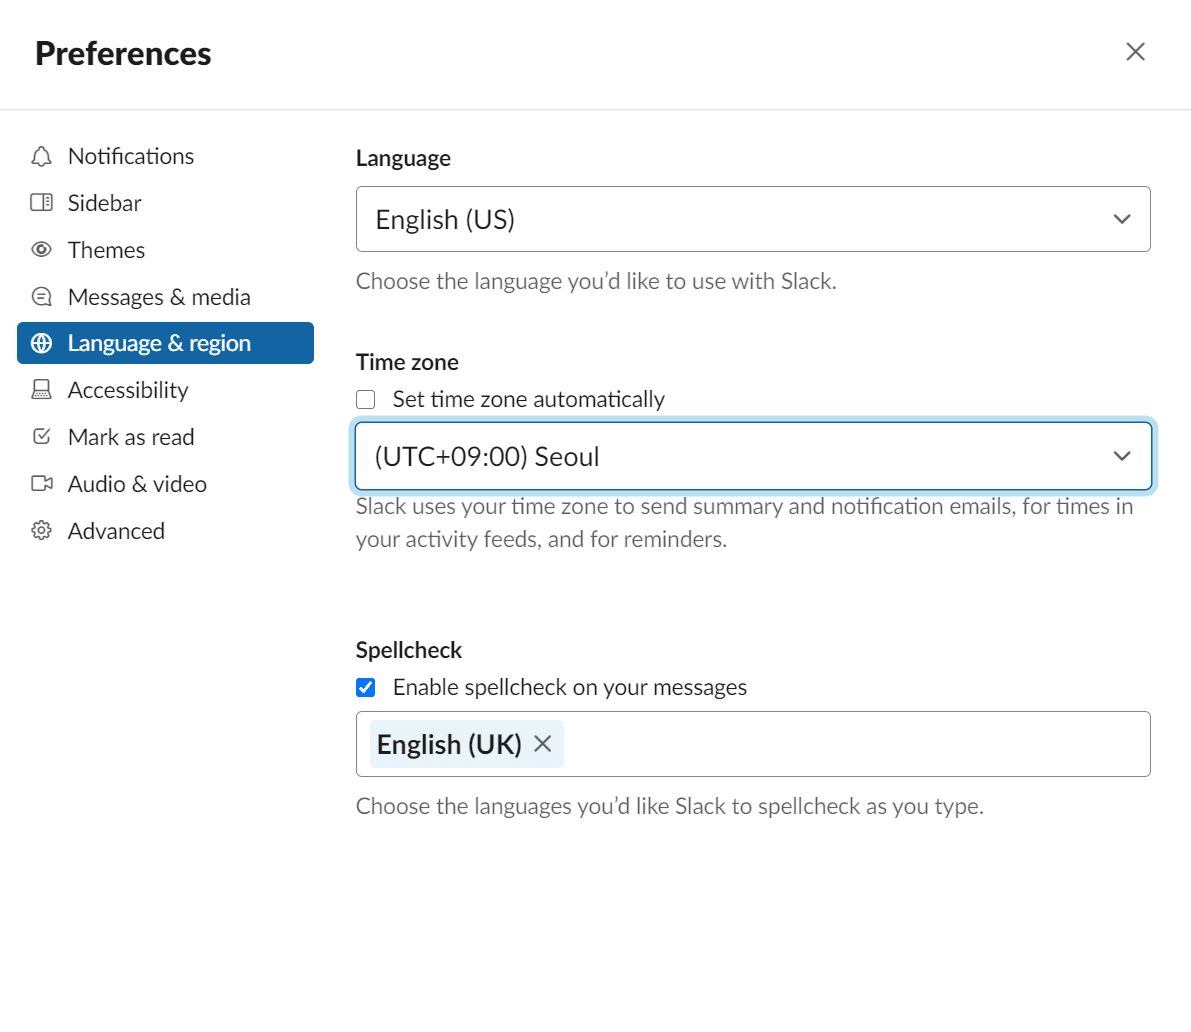Image resolution: width=1191 pixels, height=1032 pixels.
Task: Open Advanced settings via the gear icon
Action: pyautogui.click(x=41, y=531)
